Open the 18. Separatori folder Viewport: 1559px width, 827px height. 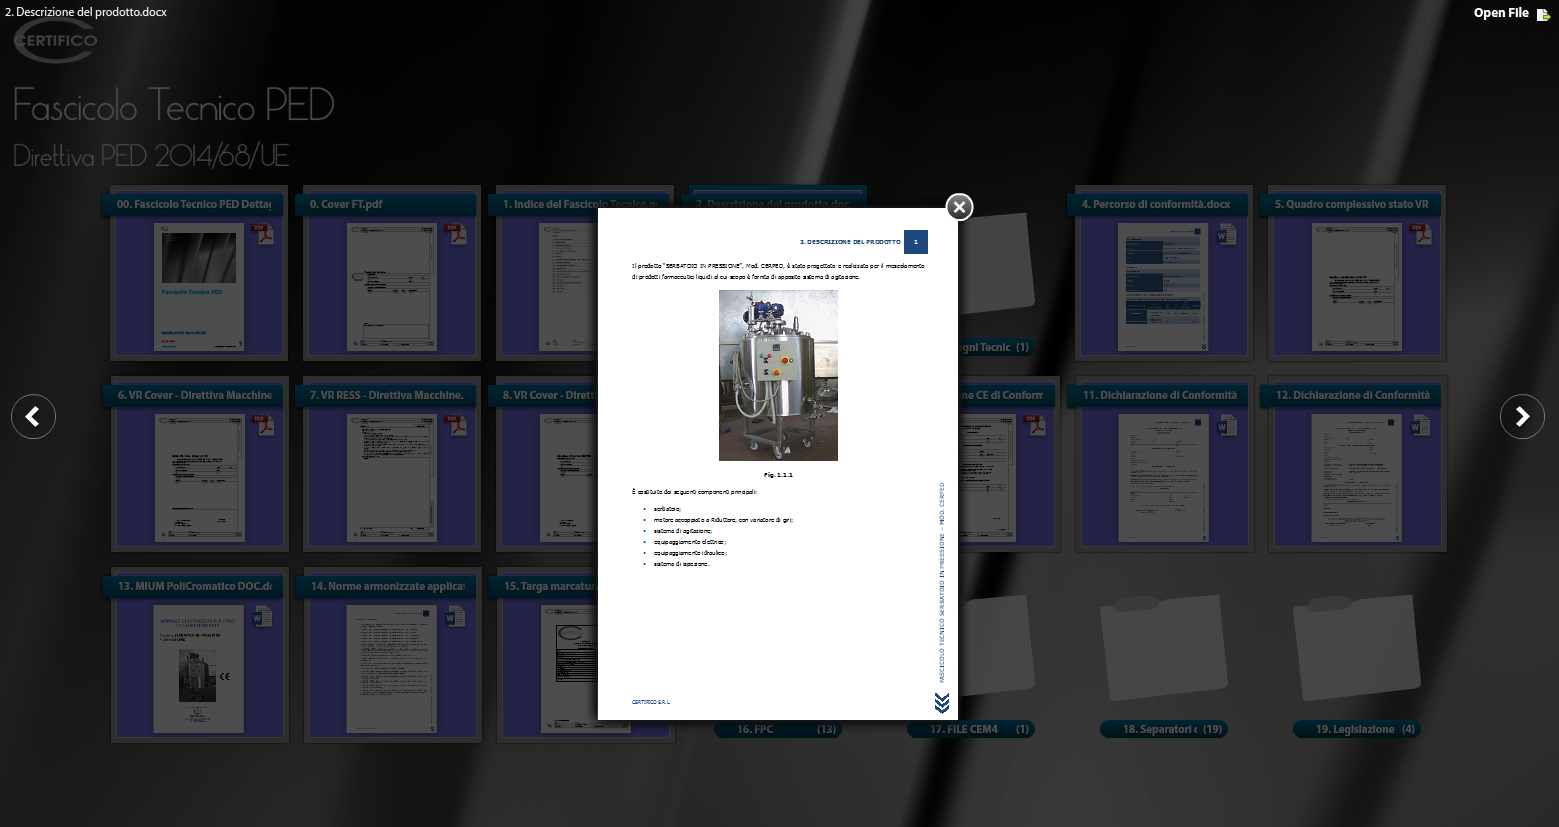click(x=1162, y=650)
